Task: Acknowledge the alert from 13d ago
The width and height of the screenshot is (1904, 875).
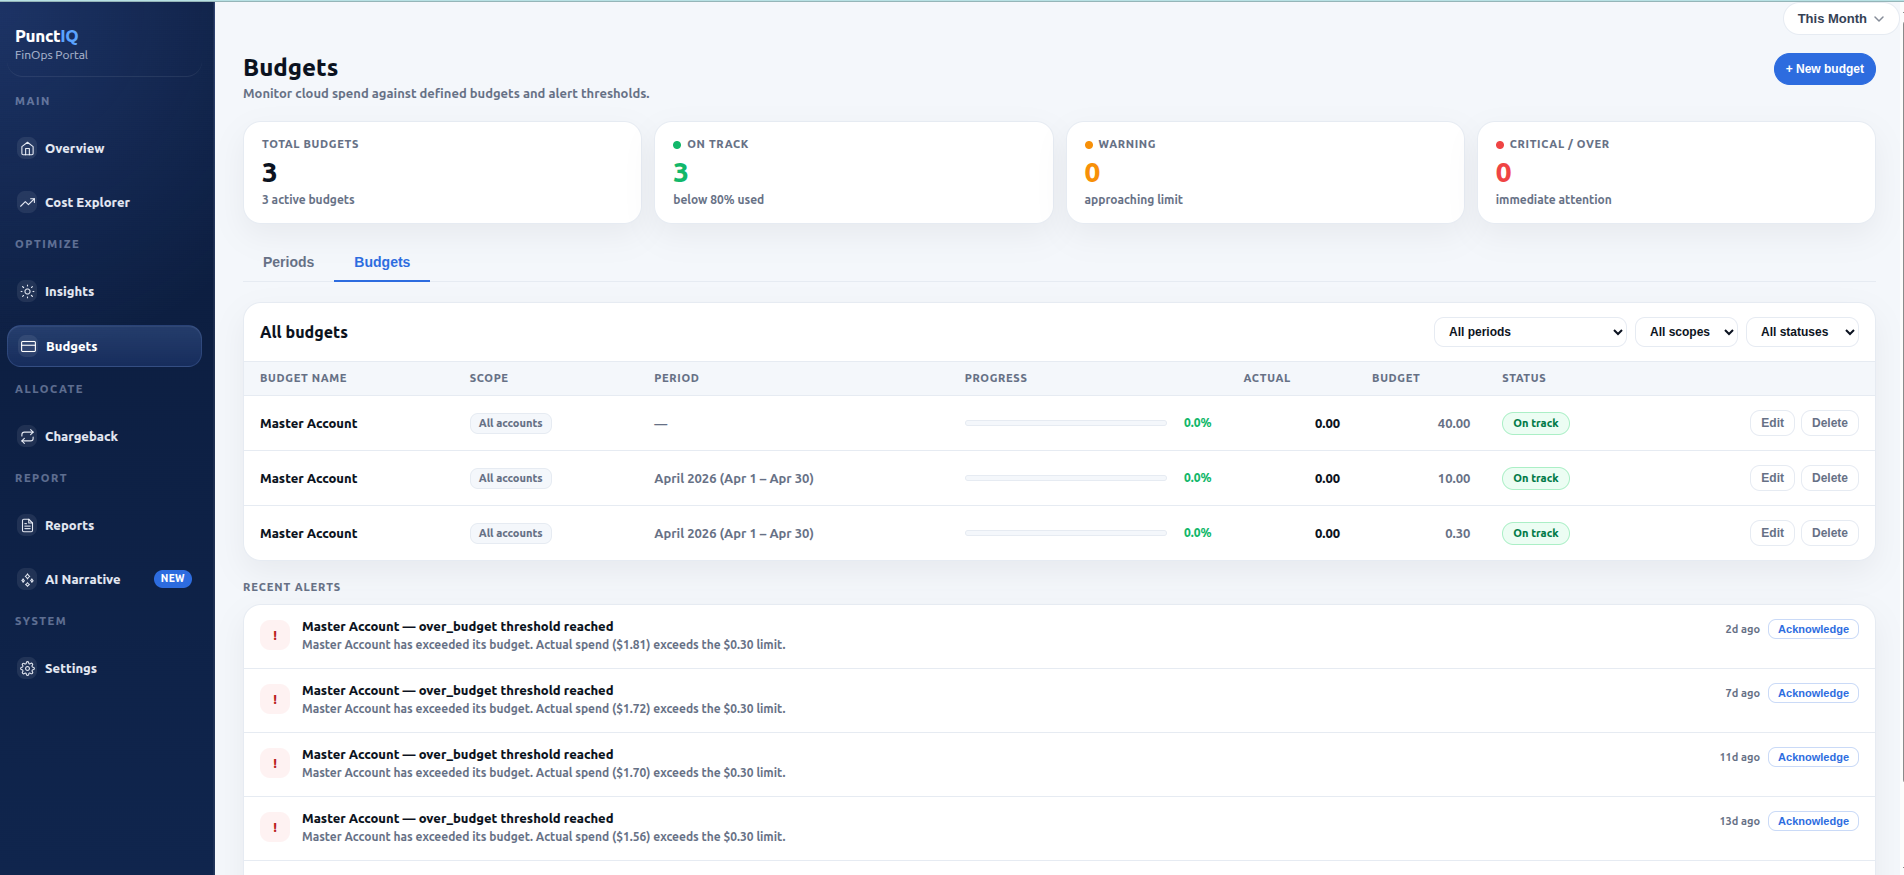Action: click(1813, 821)
